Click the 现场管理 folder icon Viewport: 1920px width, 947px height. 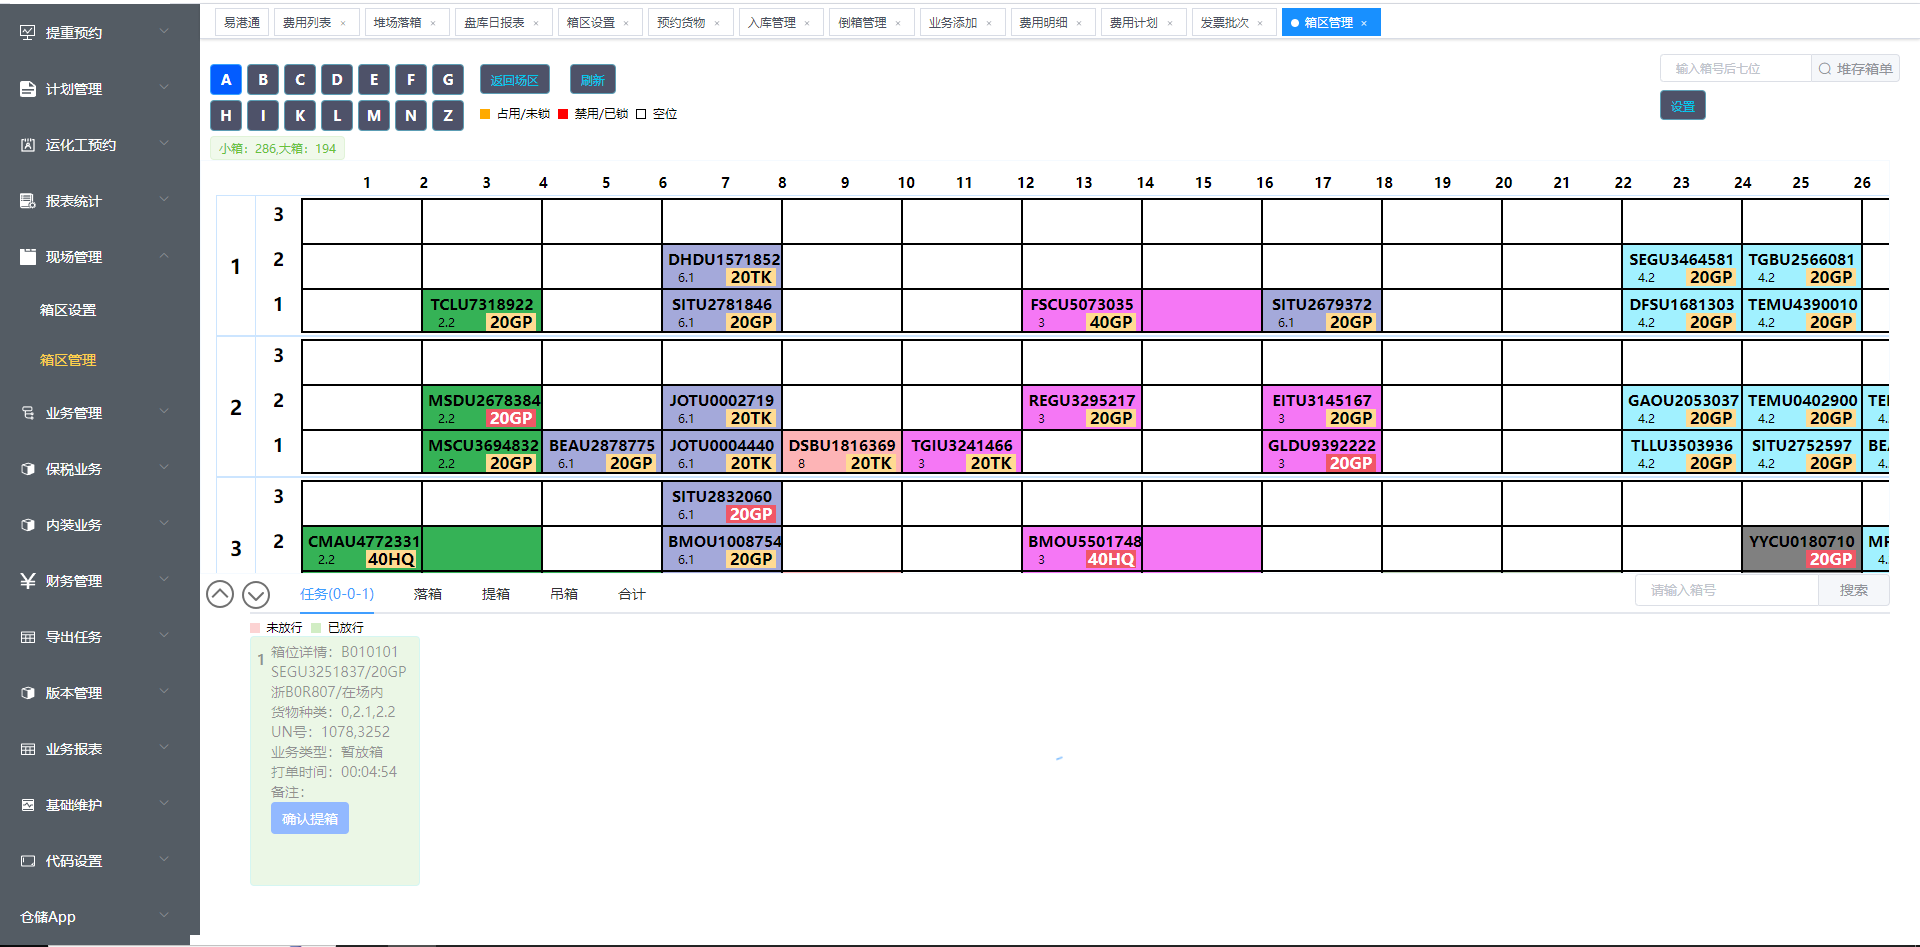point(28,257)
